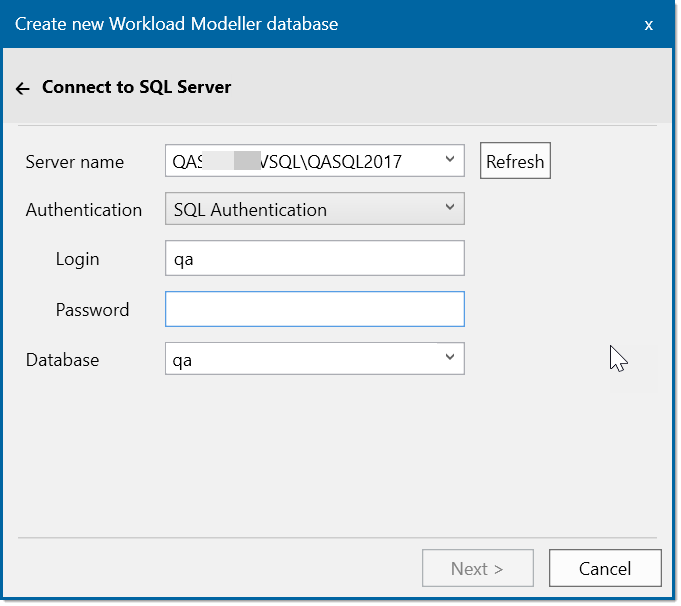Expand the Server name dropdown arrow

click(x=449, y=159)
